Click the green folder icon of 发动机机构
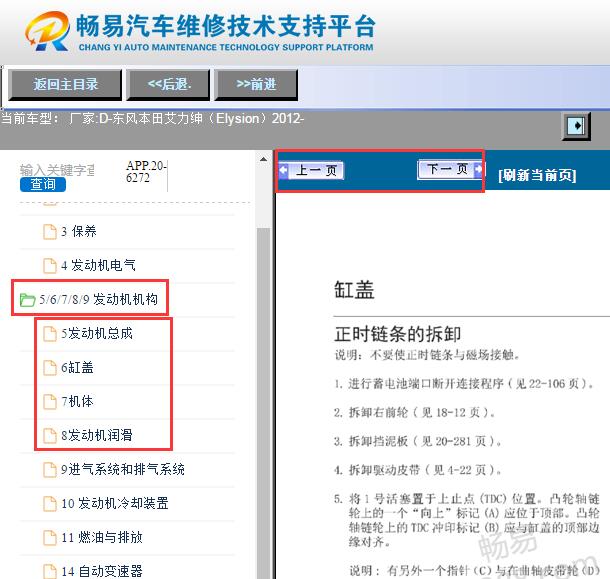Viewport: 610px width, 579px height. pyautogui.click(x=27, y=300)
